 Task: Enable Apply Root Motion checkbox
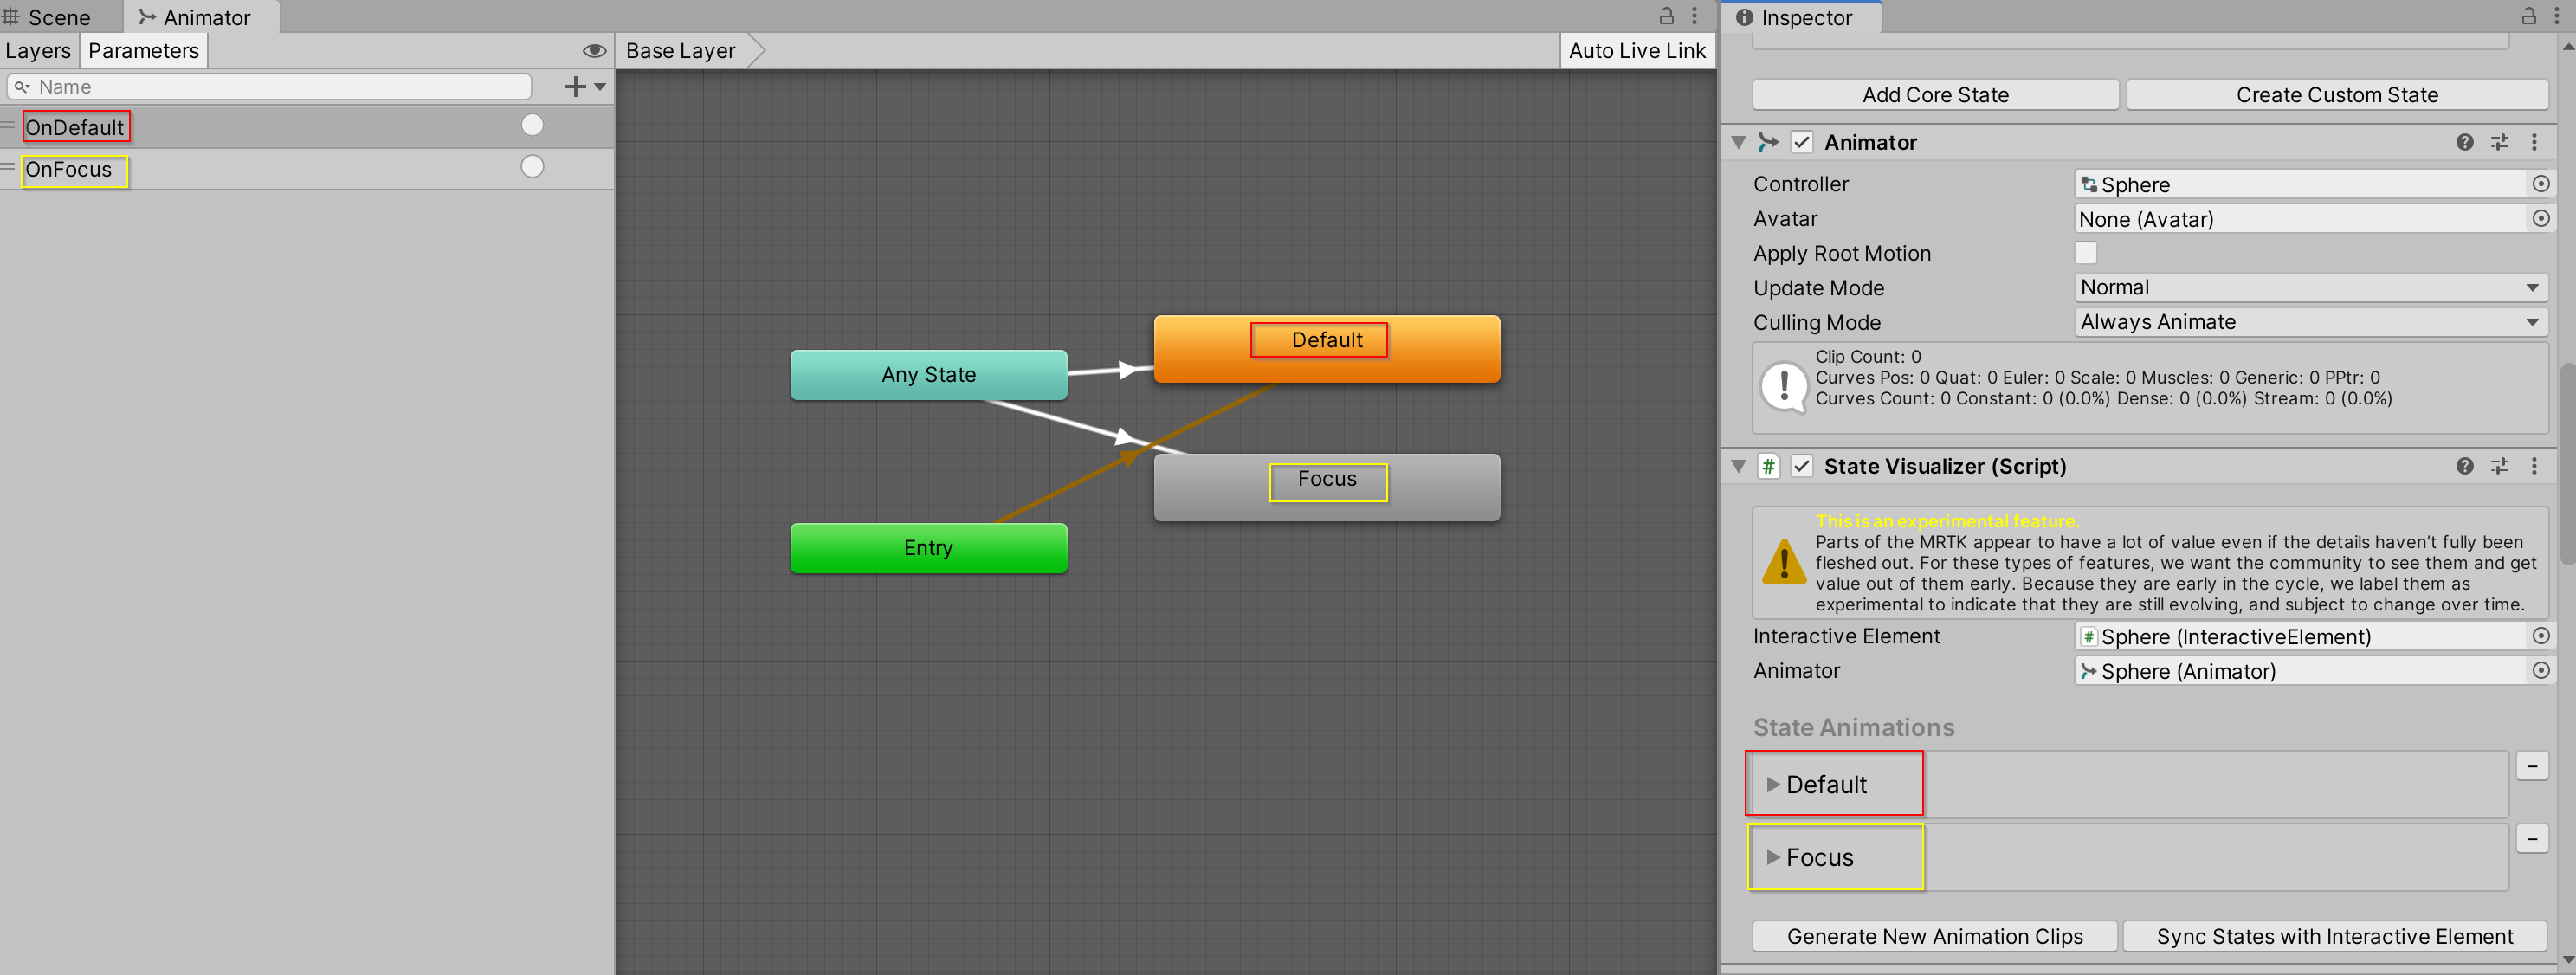tap(2087, 253)
